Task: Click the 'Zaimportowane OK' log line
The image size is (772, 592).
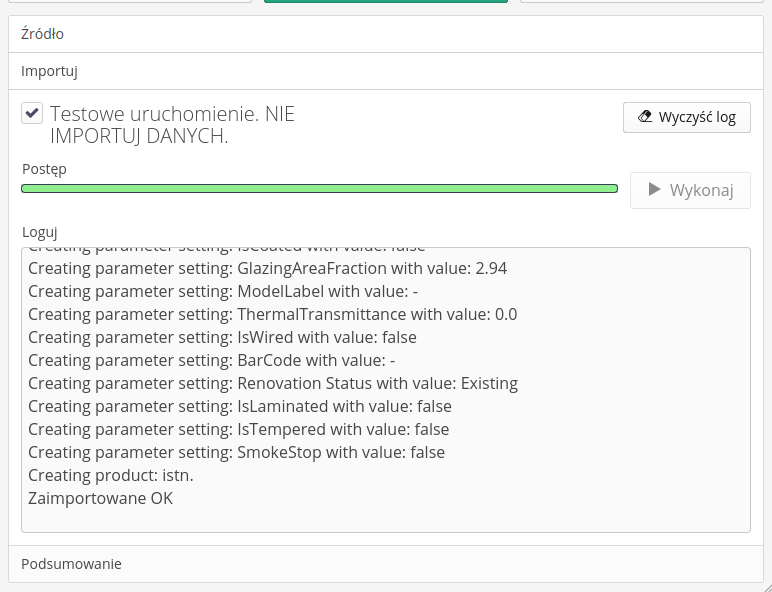Action: coord(100,498)
